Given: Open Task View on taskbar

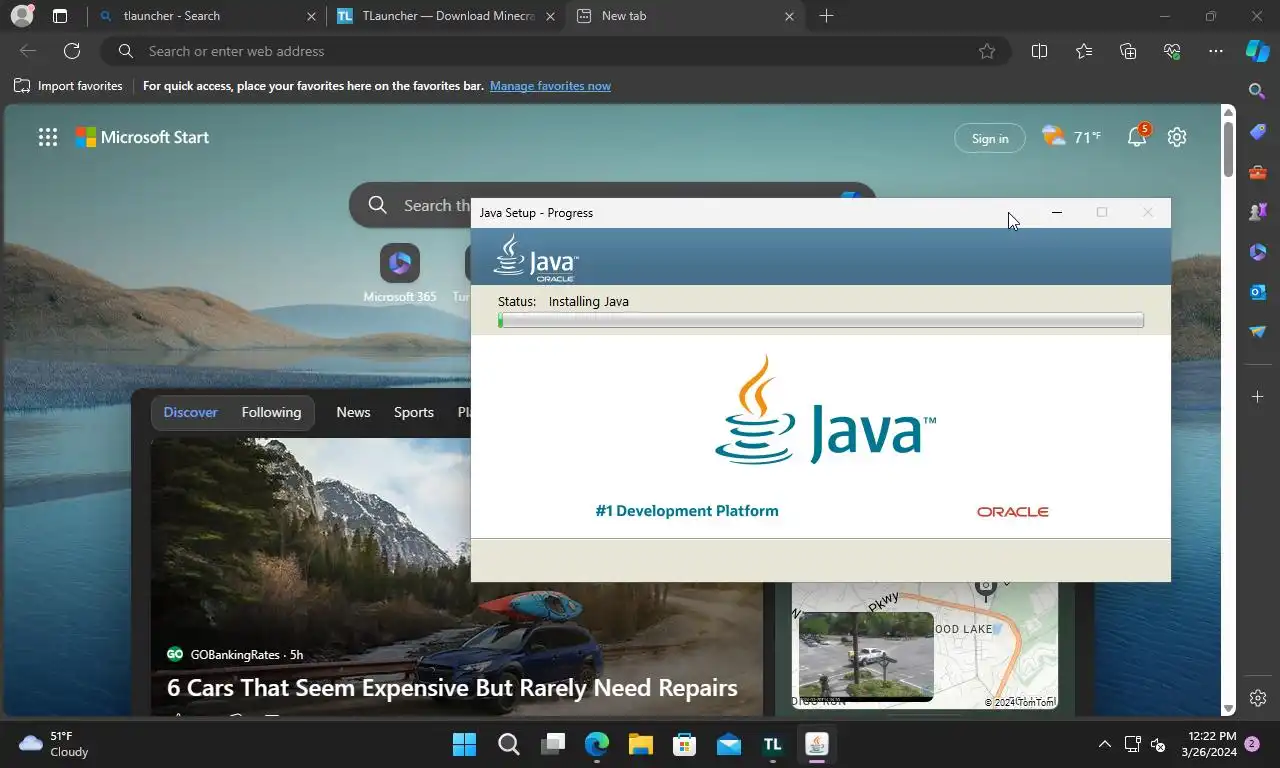Looking at the screenshot, I should (x=553, y=745).
